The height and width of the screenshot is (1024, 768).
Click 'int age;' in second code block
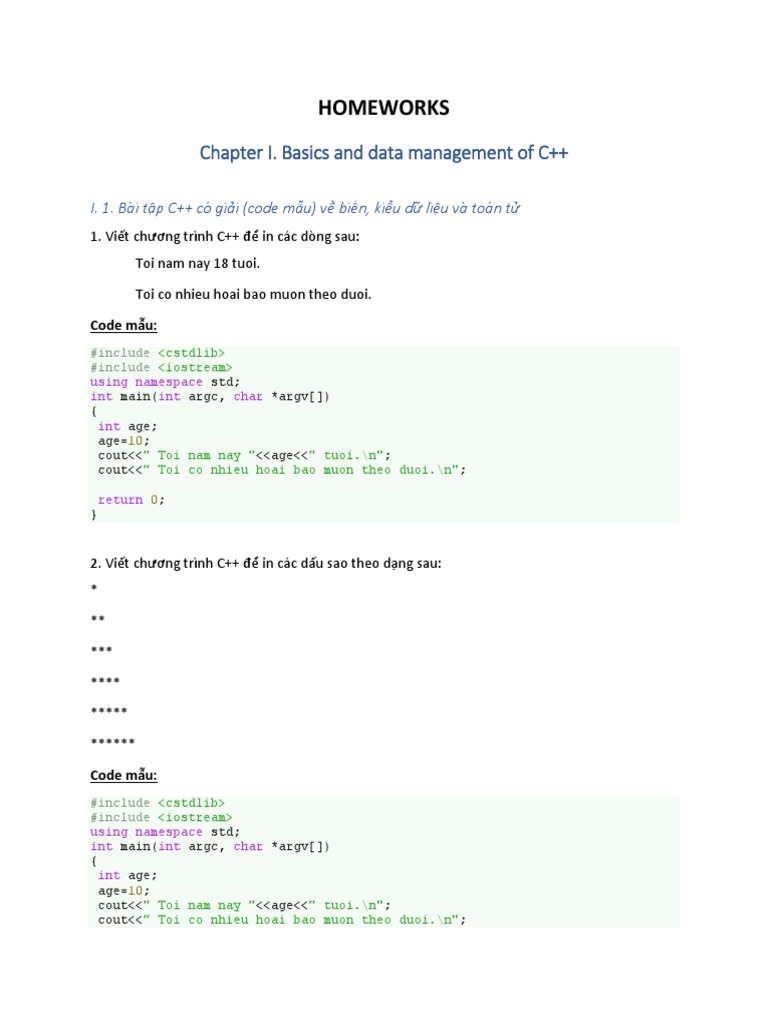point(127,876)
